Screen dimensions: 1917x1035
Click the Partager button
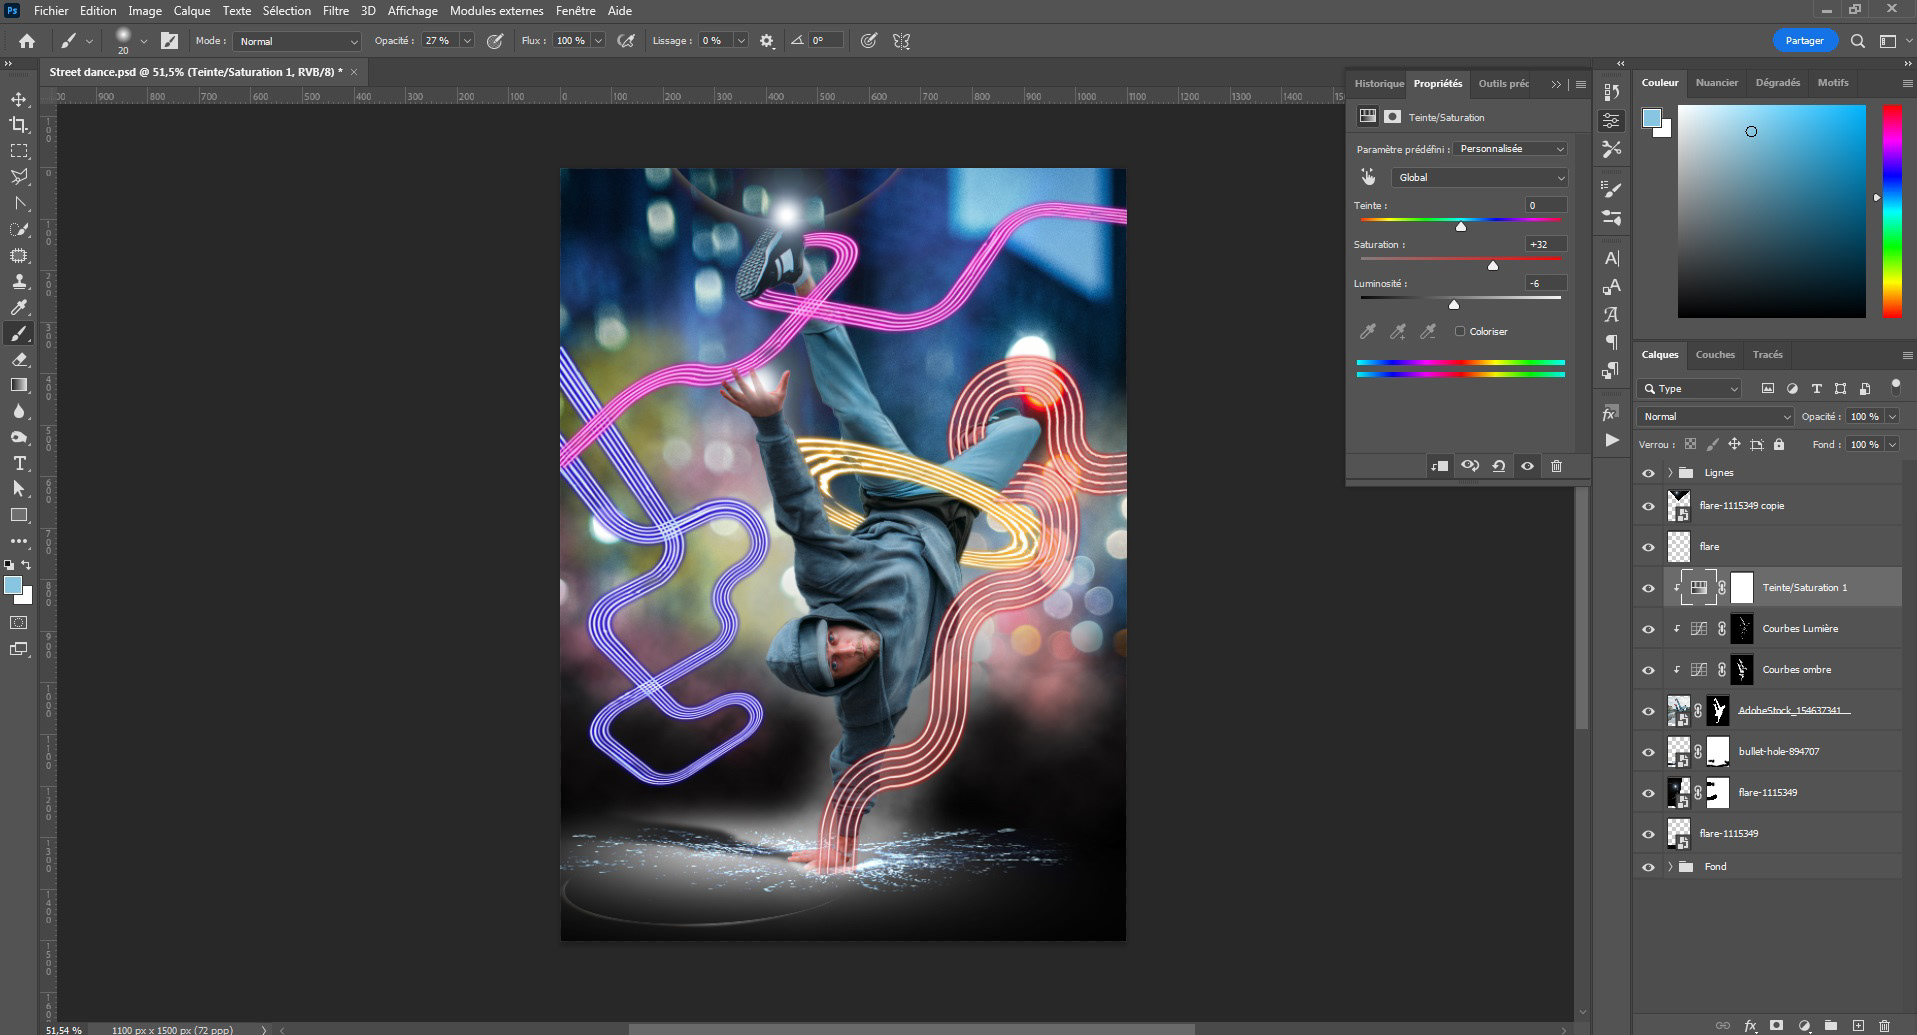1804,41
